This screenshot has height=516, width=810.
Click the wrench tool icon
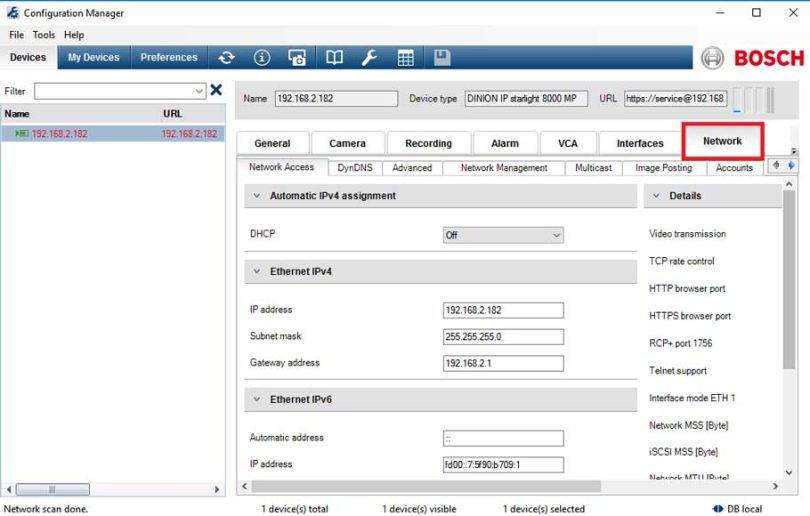[x=369, y=58]
